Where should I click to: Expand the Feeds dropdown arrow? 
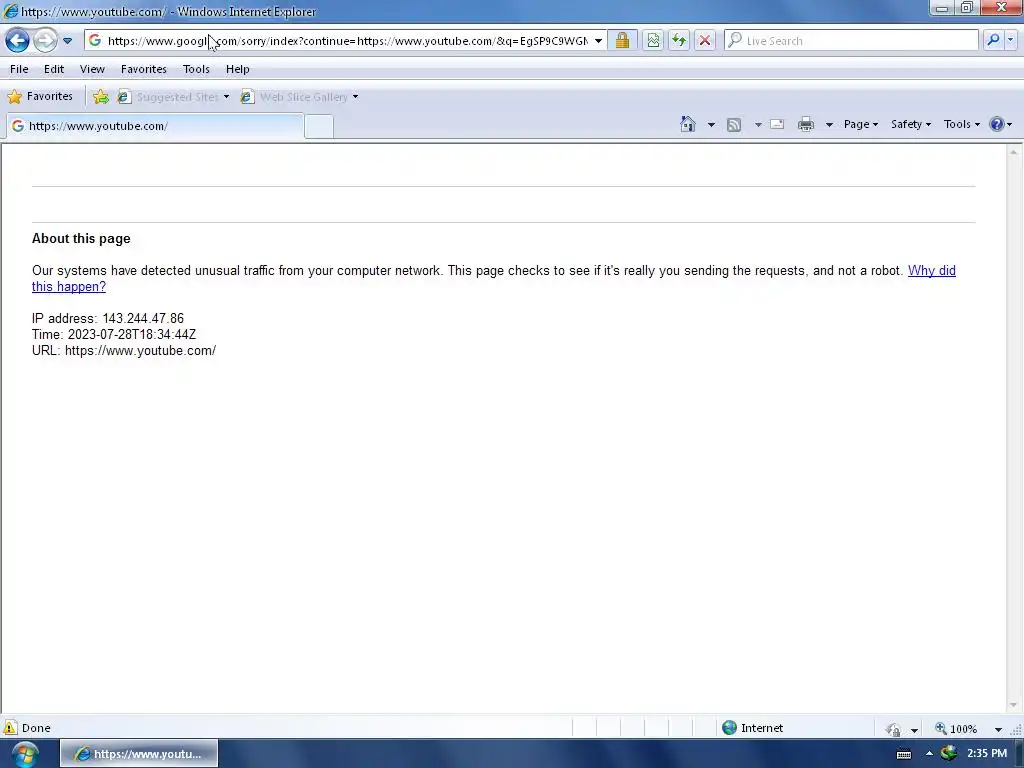click(x=758, y=124)
